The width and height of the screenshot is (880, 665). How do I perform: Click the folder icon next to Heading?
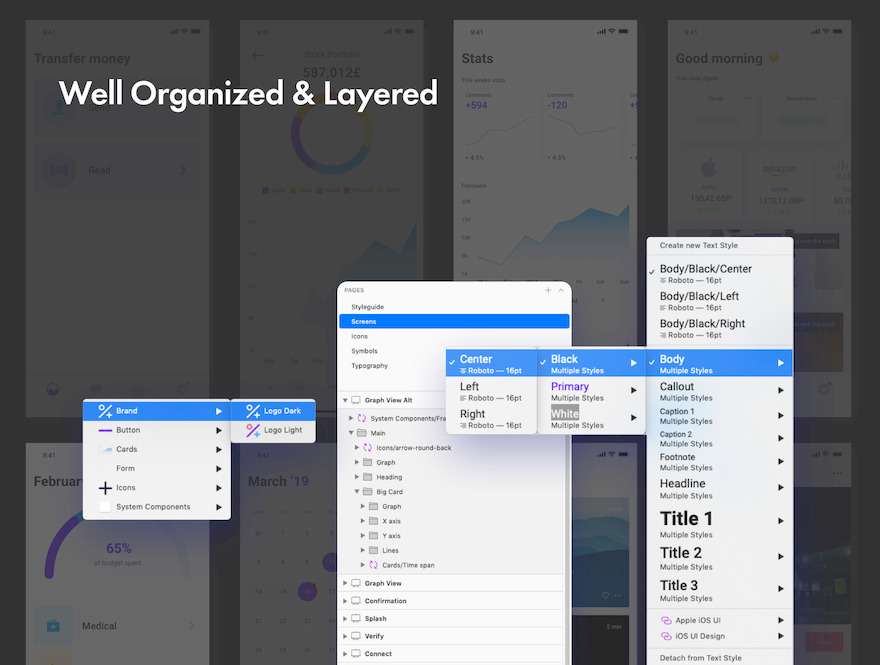pos(368,477)
